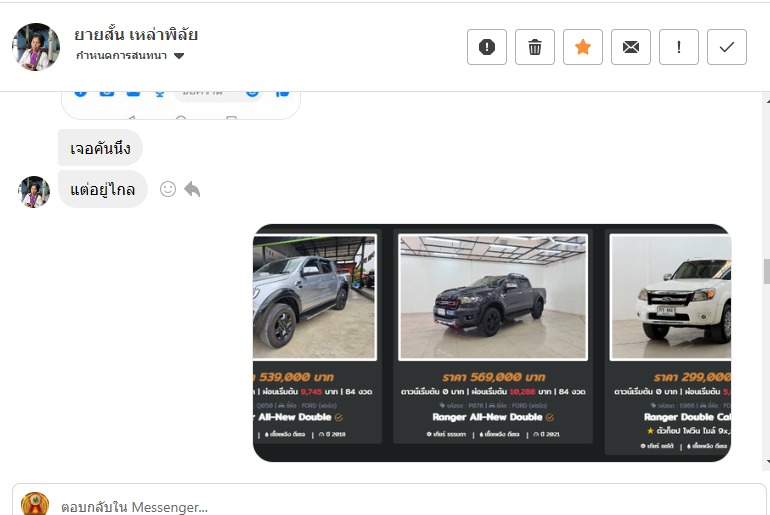Reply to "แต่อยู่ไกล" message with arrow icon
Viewport: 770px width, 515px height.
(x=192, y=189)
